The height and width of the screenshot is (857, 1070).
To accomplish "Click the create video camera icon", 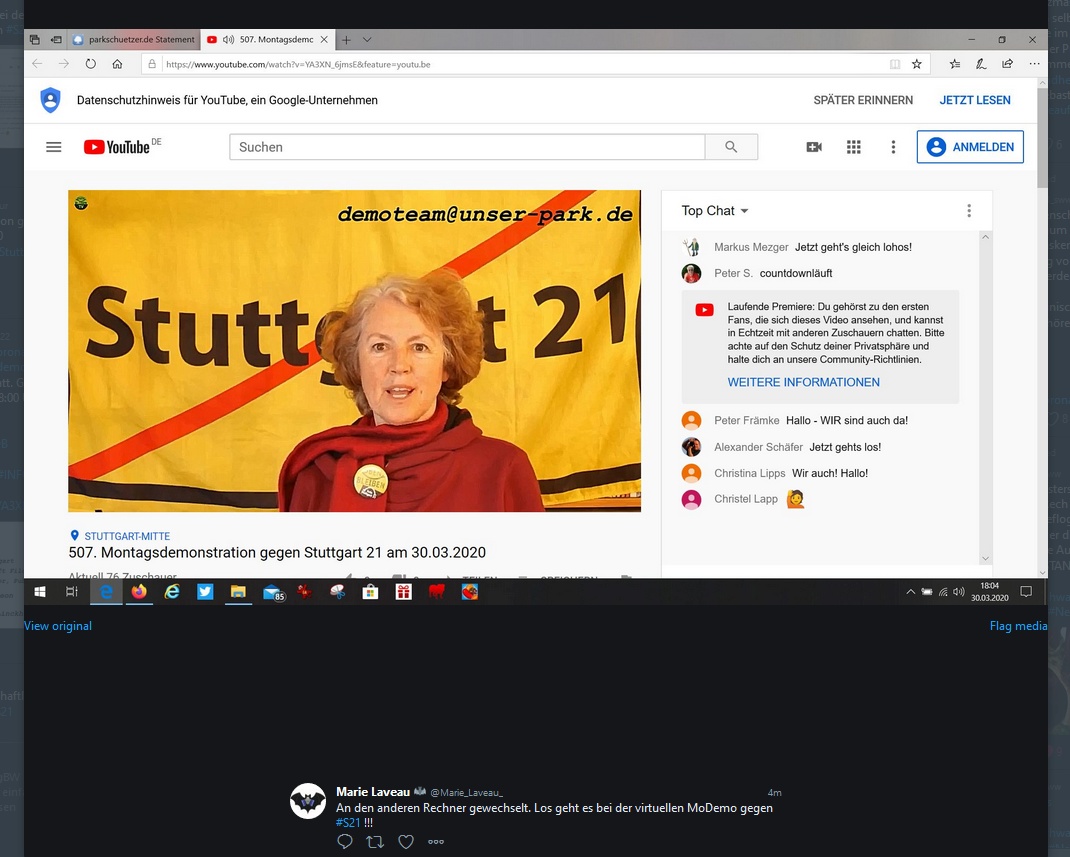I will pos(814,147).
